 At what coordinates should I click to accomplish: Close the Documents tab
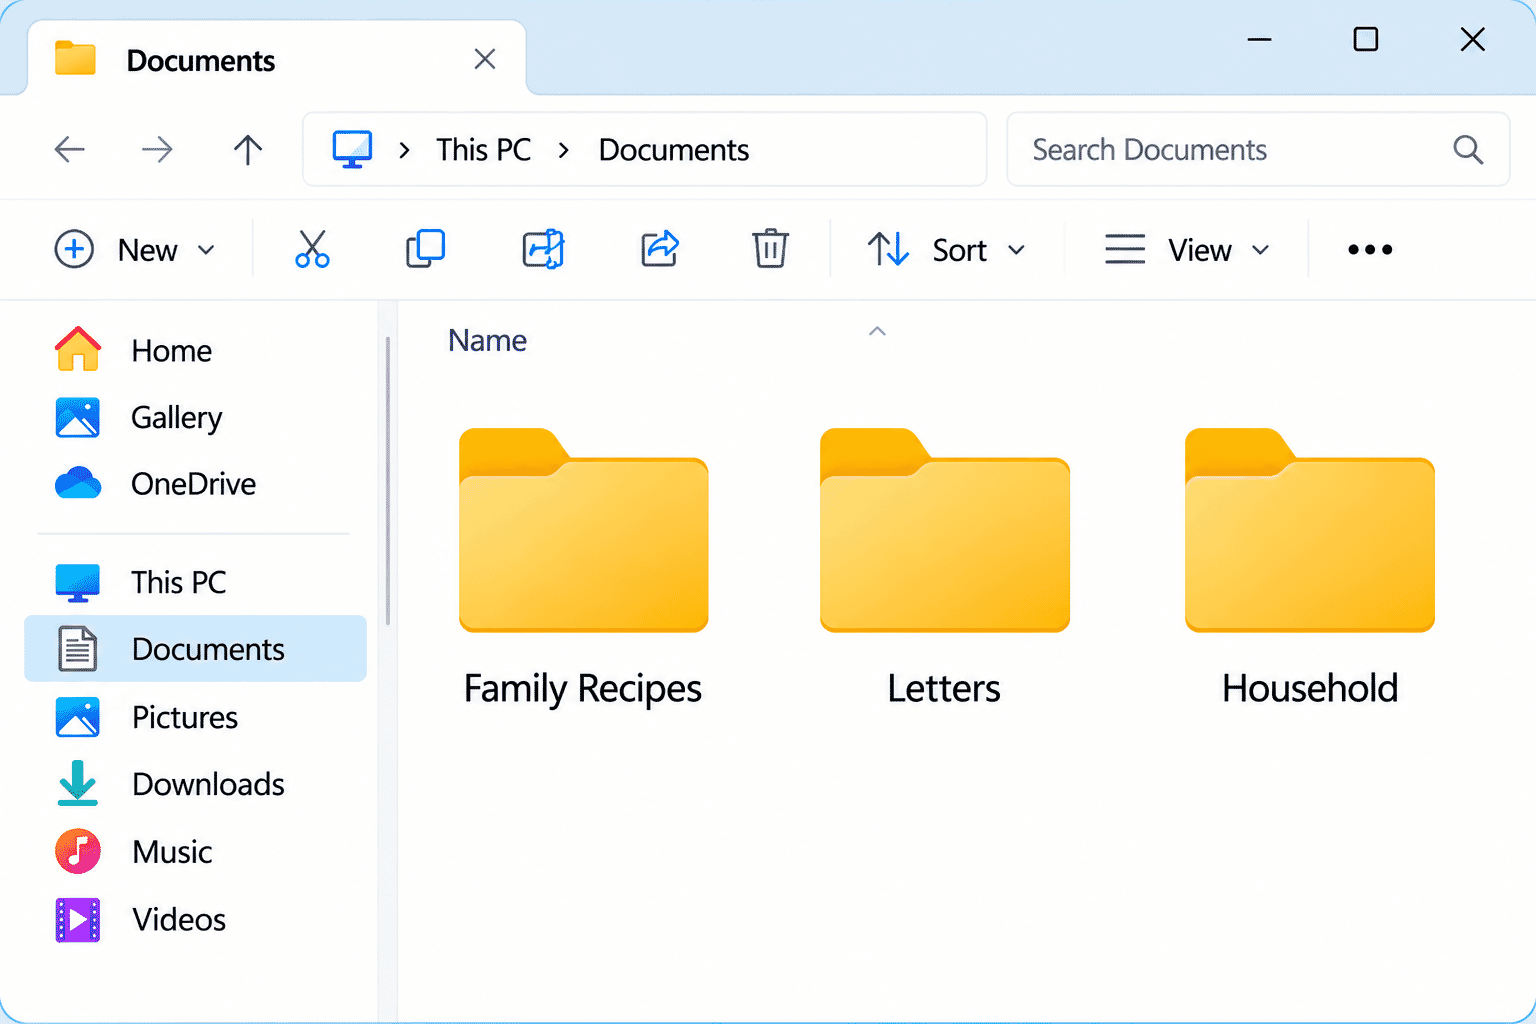(485, 60)
